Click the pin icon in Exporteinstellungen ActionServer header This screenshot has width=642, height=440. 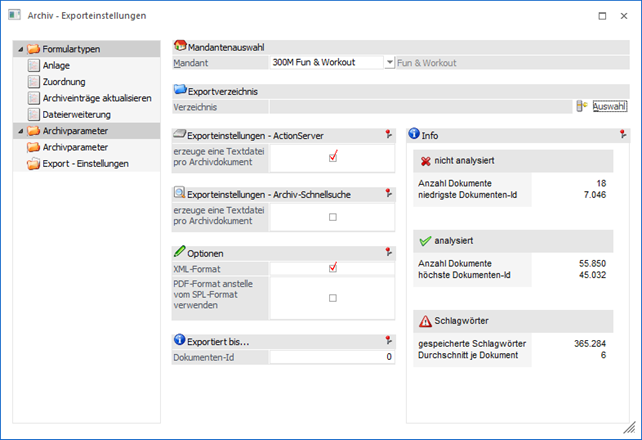point(388,134)
